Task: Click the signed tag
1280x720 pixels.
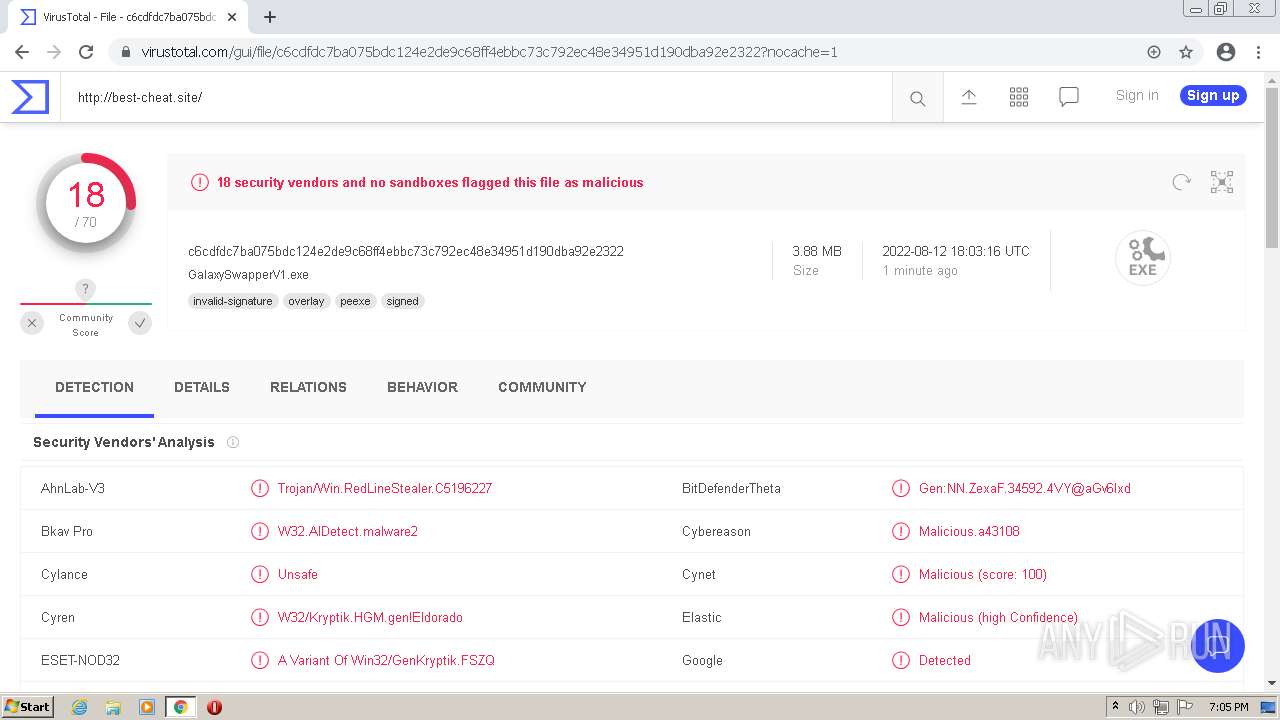Action: pyautogui.click(x=403, y=301)
